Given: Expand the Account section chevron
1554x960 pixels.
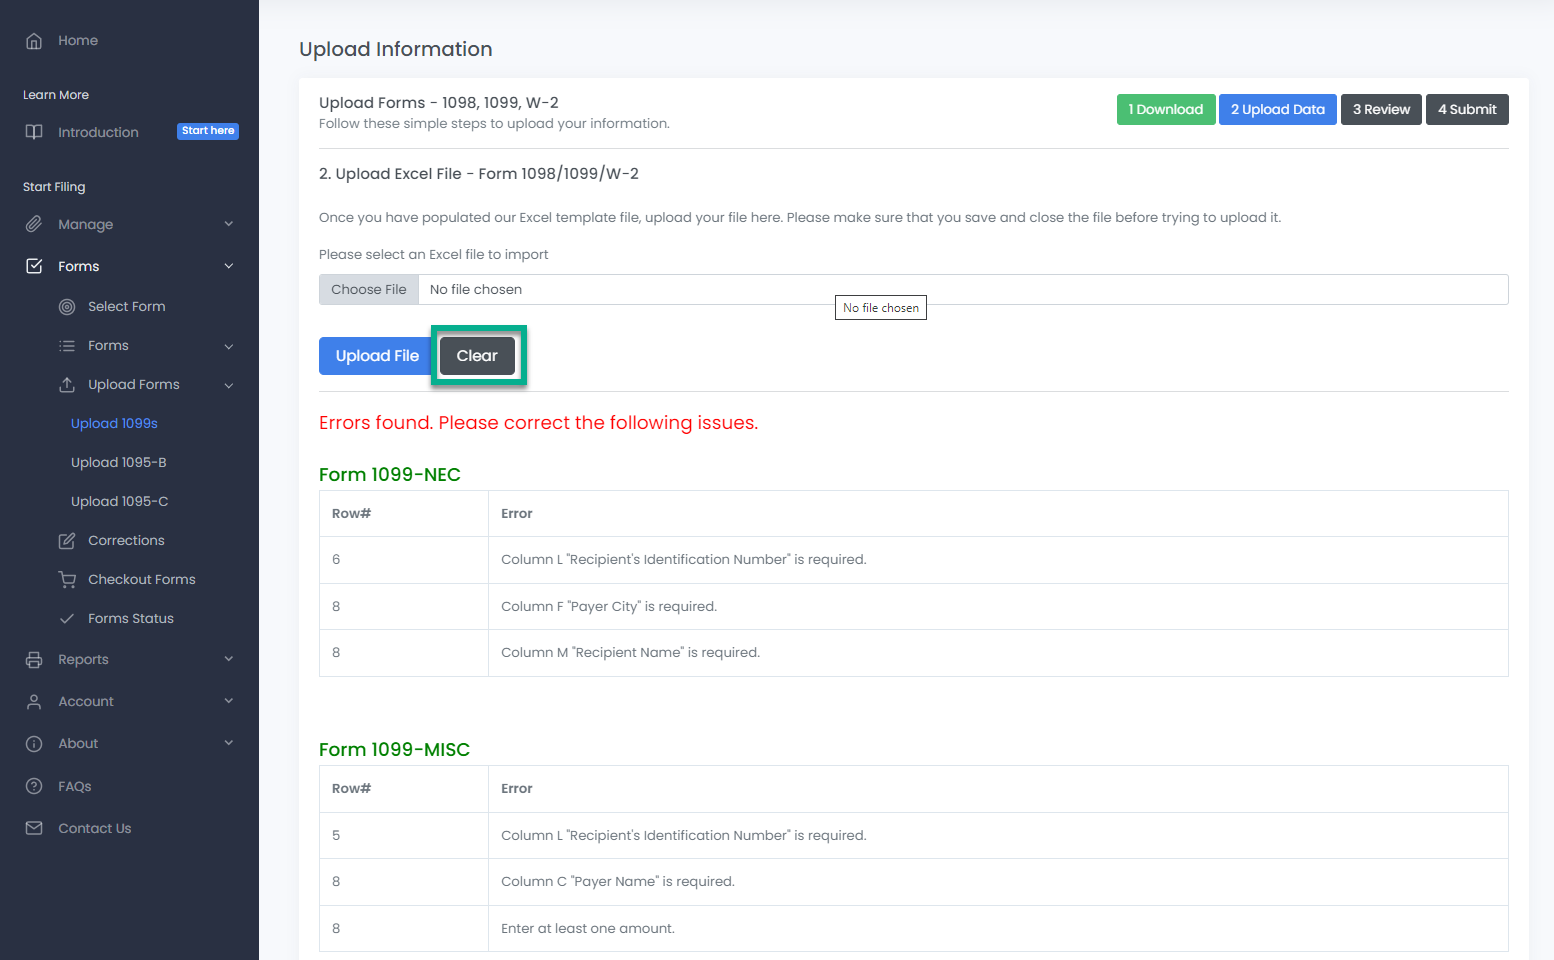Looking at the screenshot, I should (229, 701).
